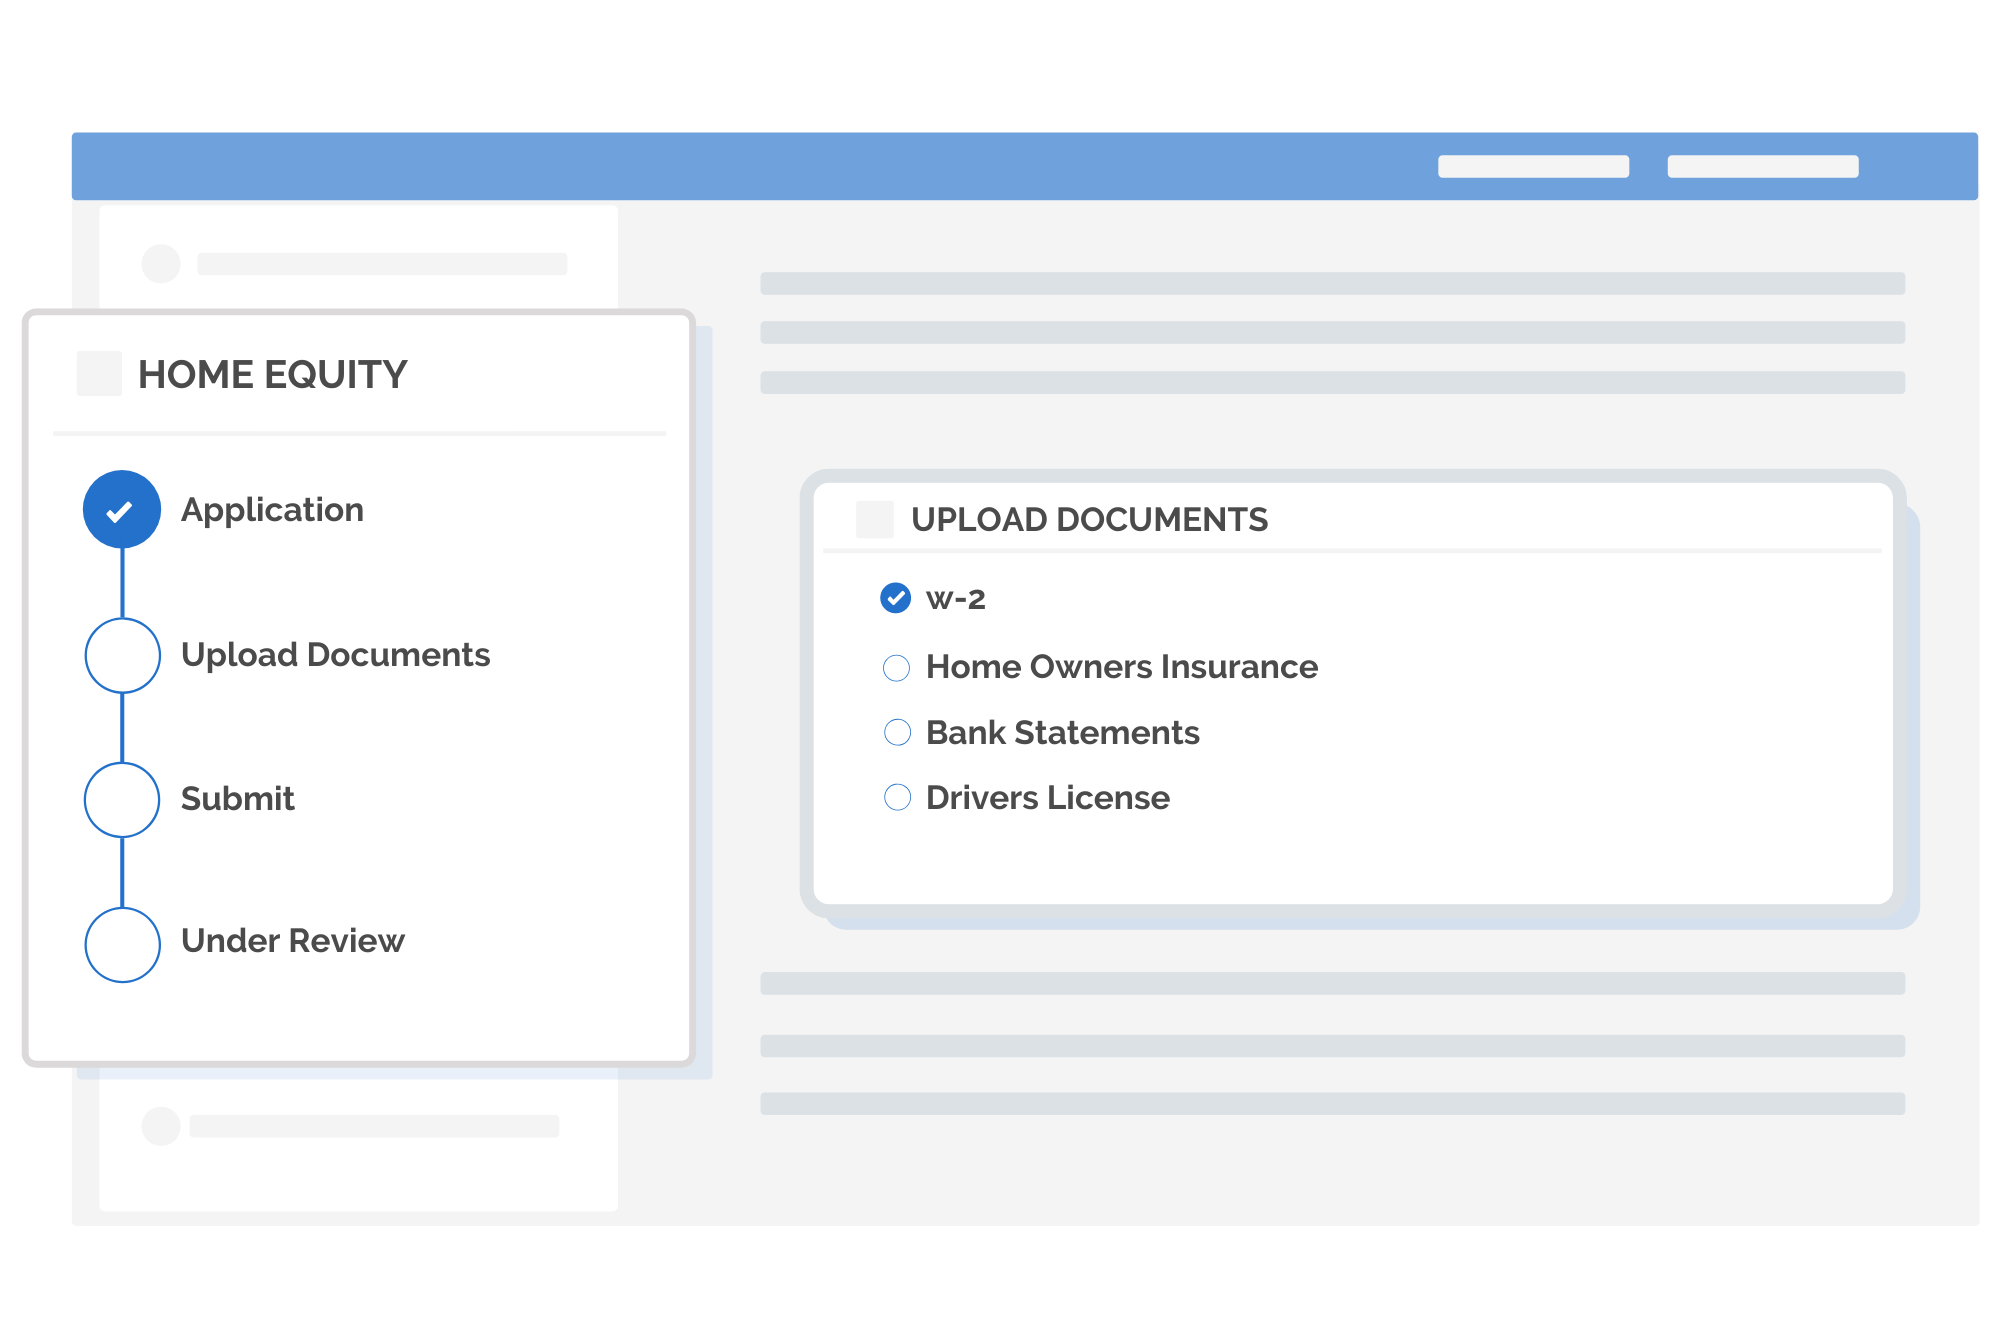Go to the Under Review step label
The width and height of the screenshot is (2000, 1326).
[x=292, y=941]
